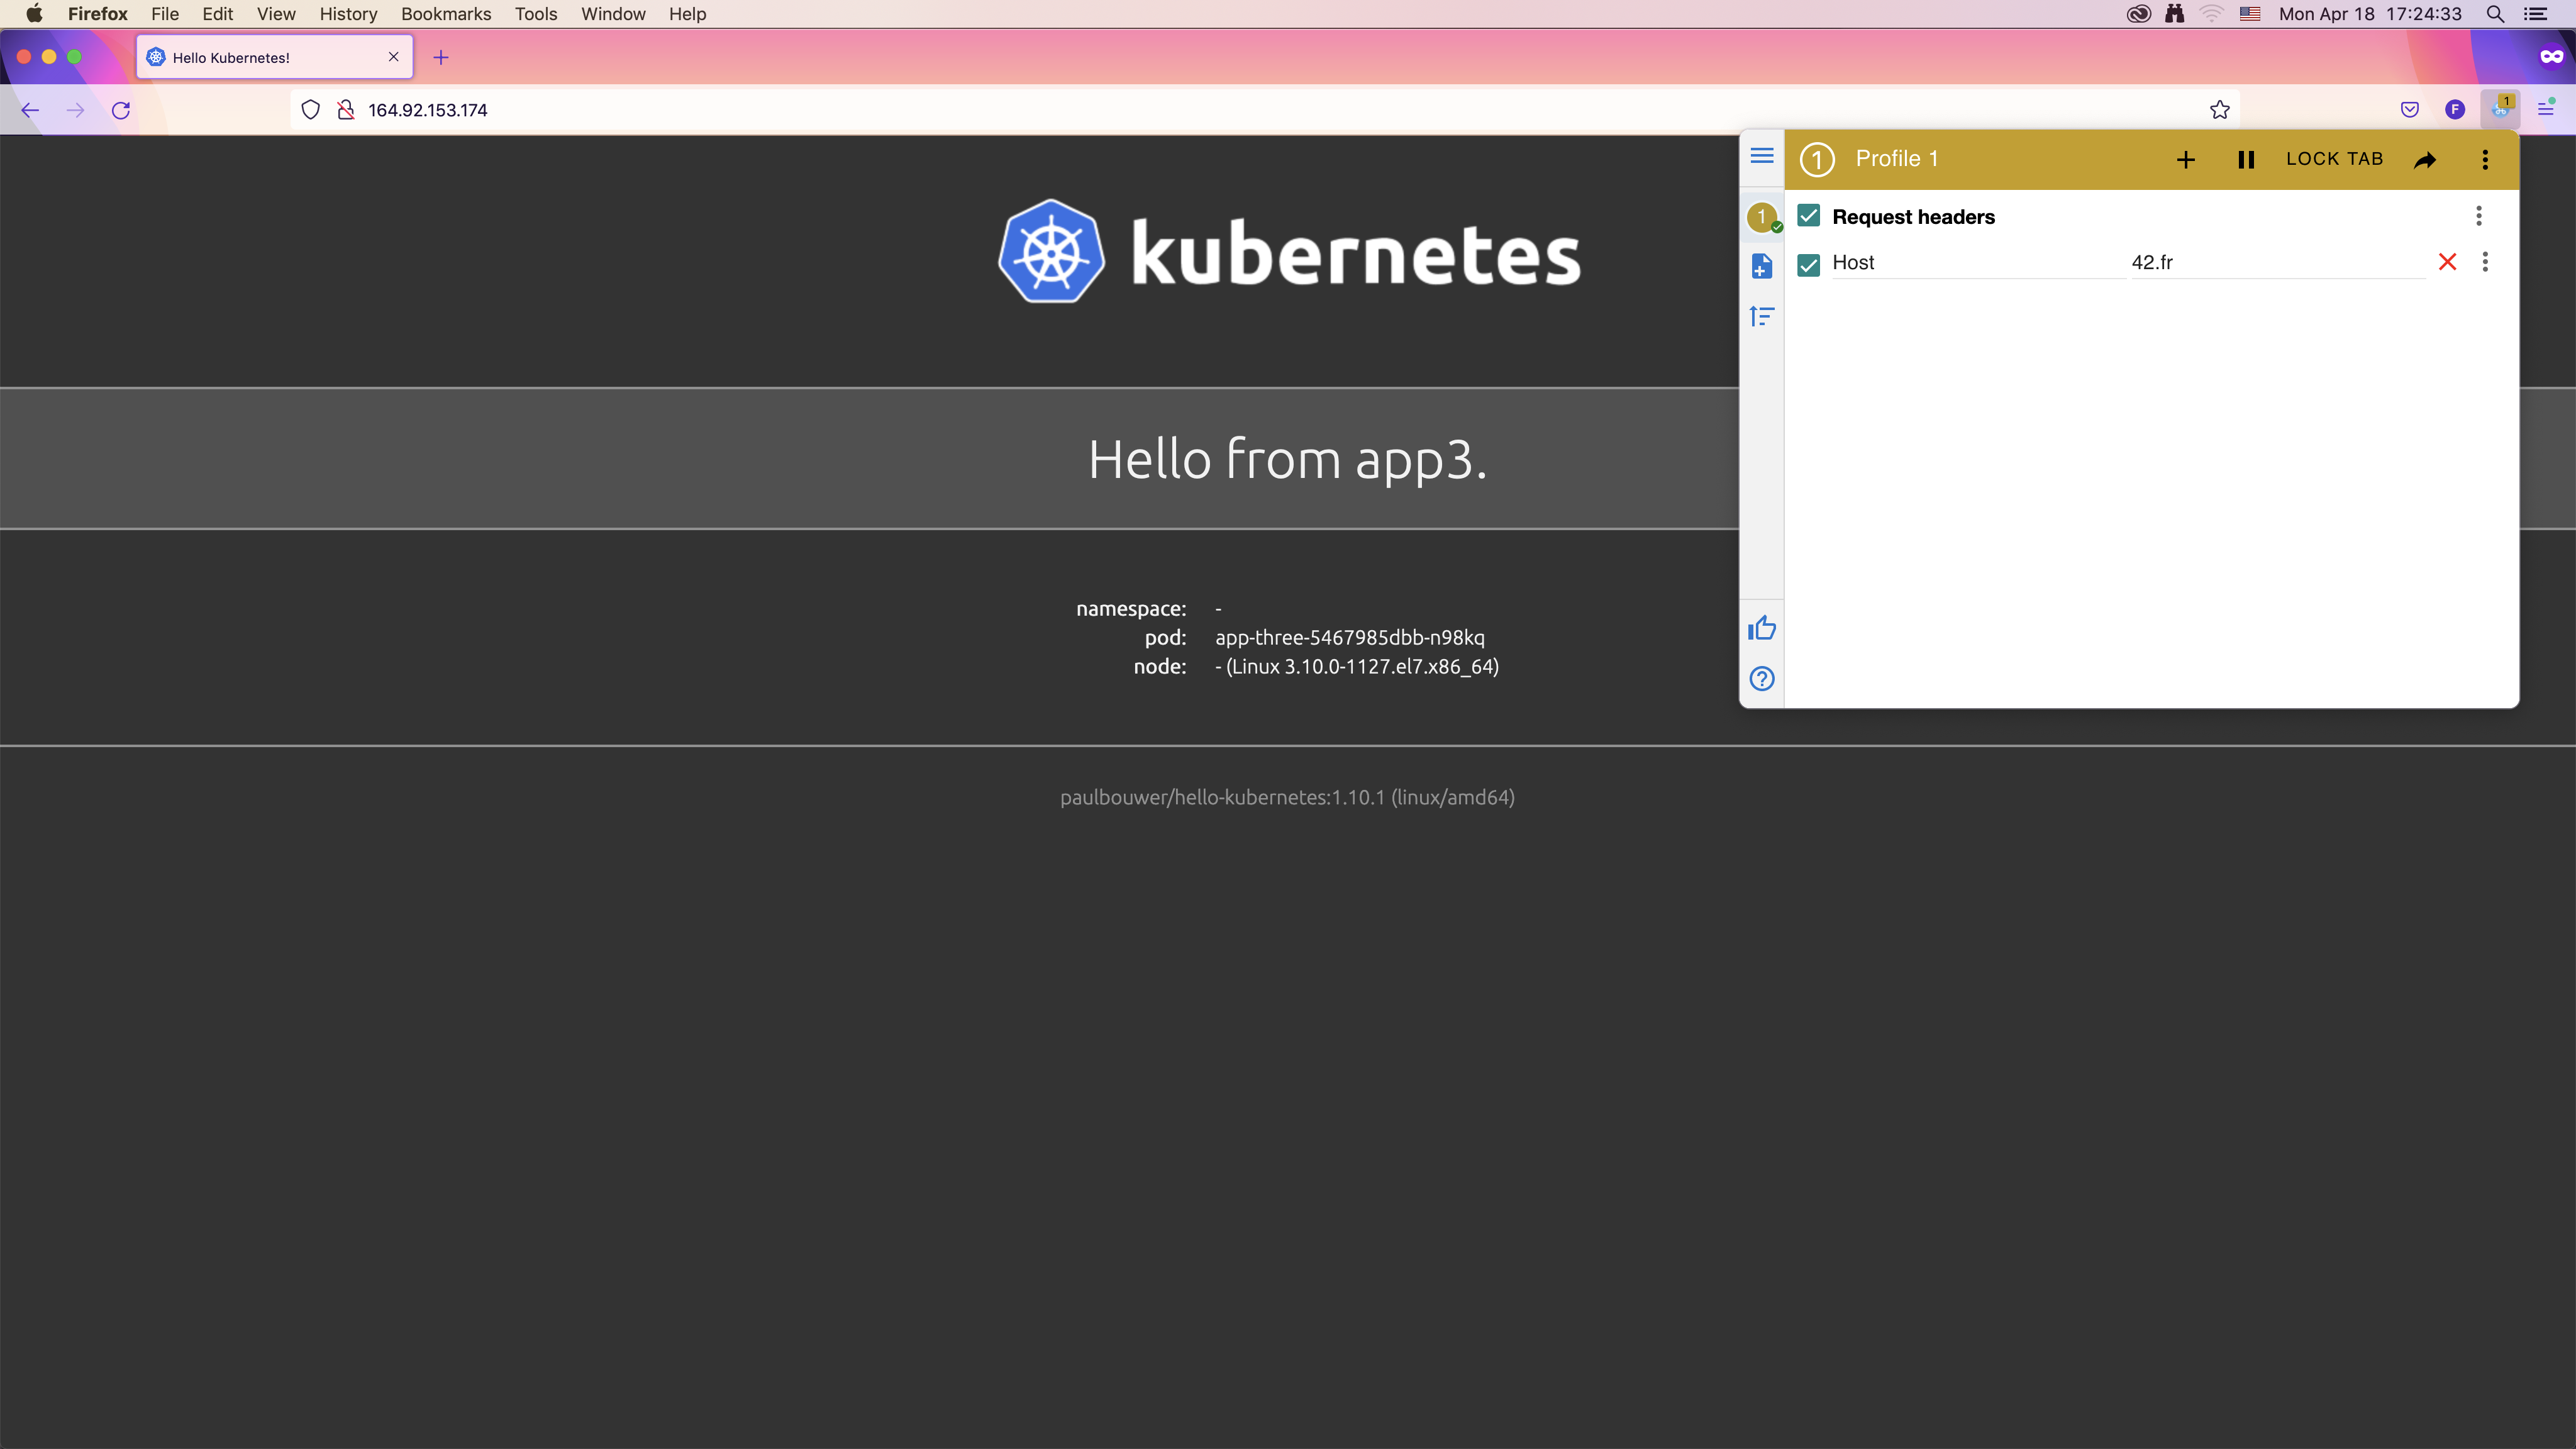The width and height of the screenshot is (2576, 1449).
Task: Delete the Host header with the red X
Action: (x=2448, y=262)
